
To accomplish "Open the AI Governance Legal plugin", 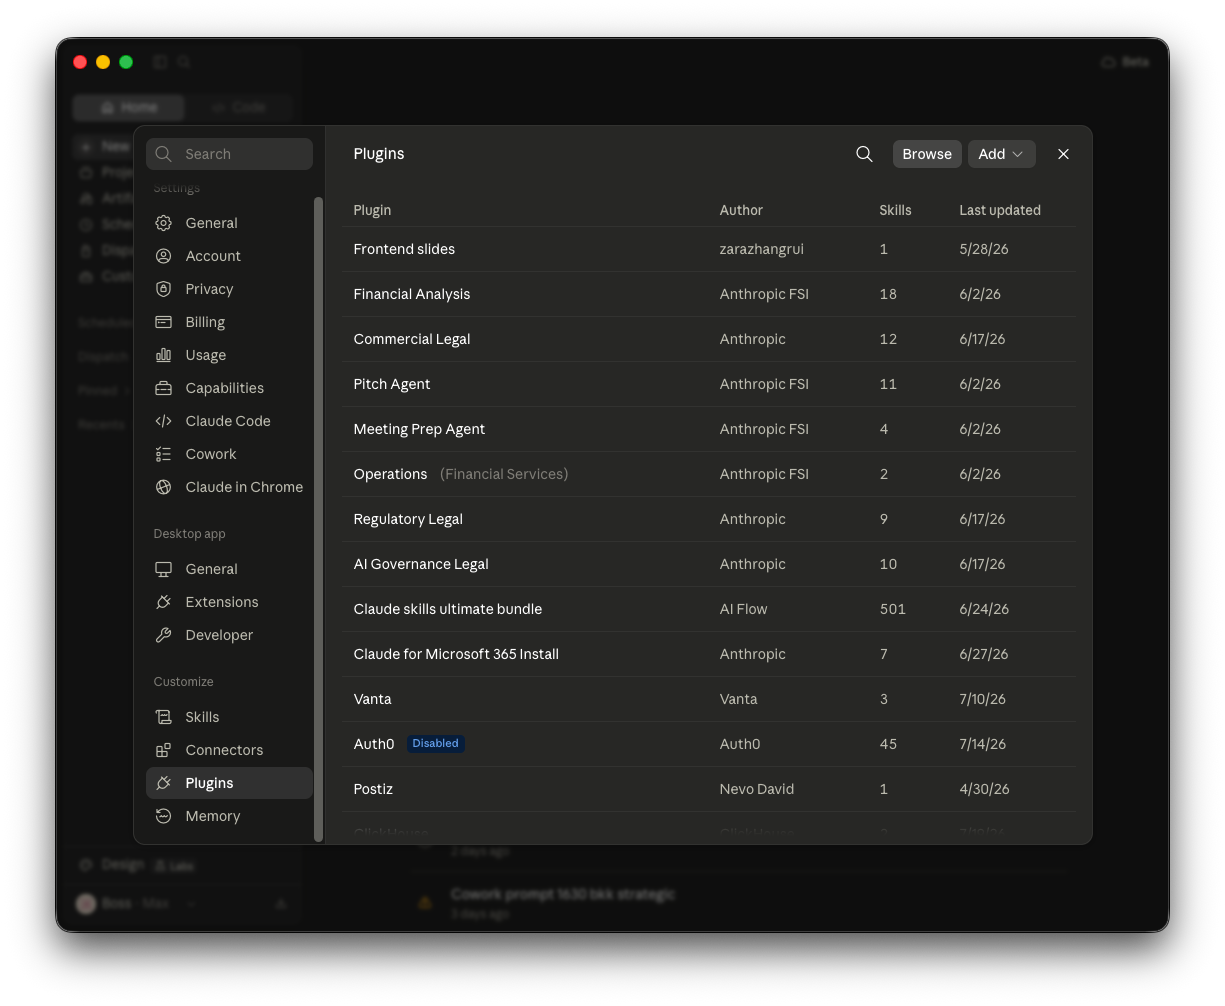I will pos(421,564).
